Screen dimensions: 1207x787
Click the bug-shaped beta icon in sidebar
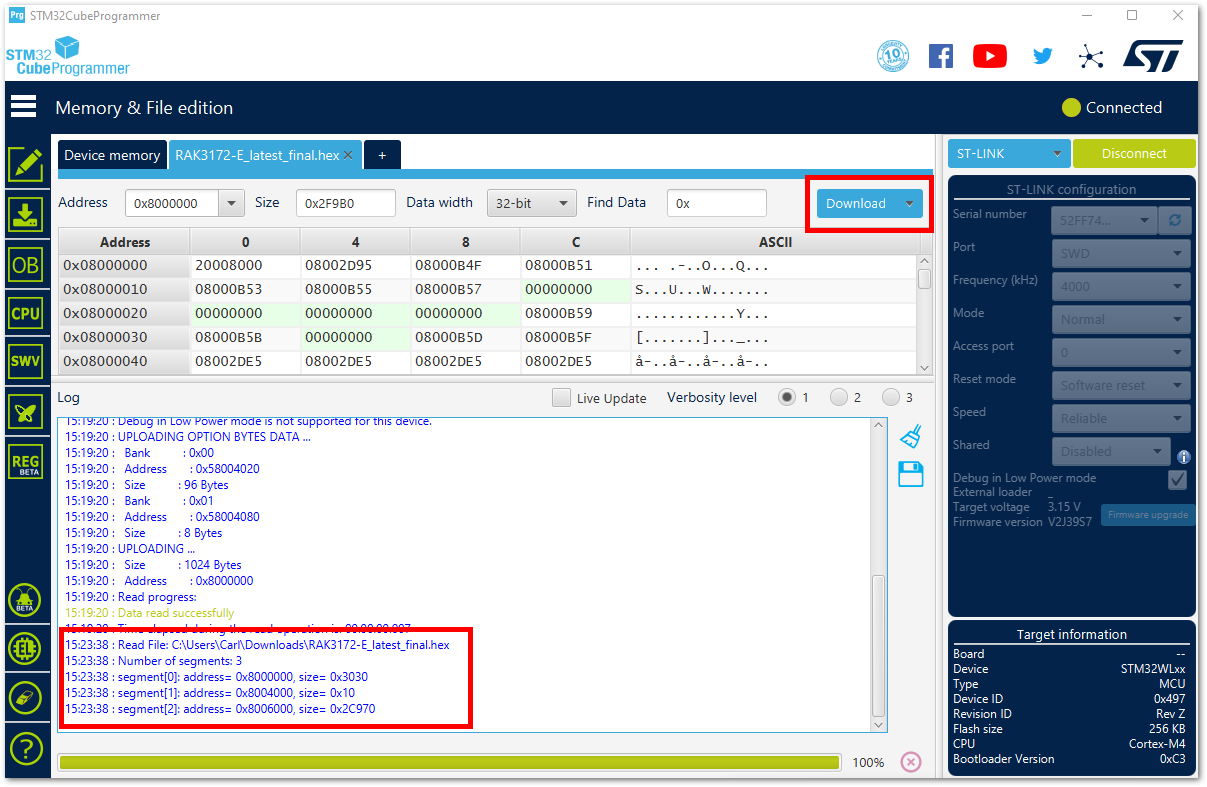click(25, 600)
